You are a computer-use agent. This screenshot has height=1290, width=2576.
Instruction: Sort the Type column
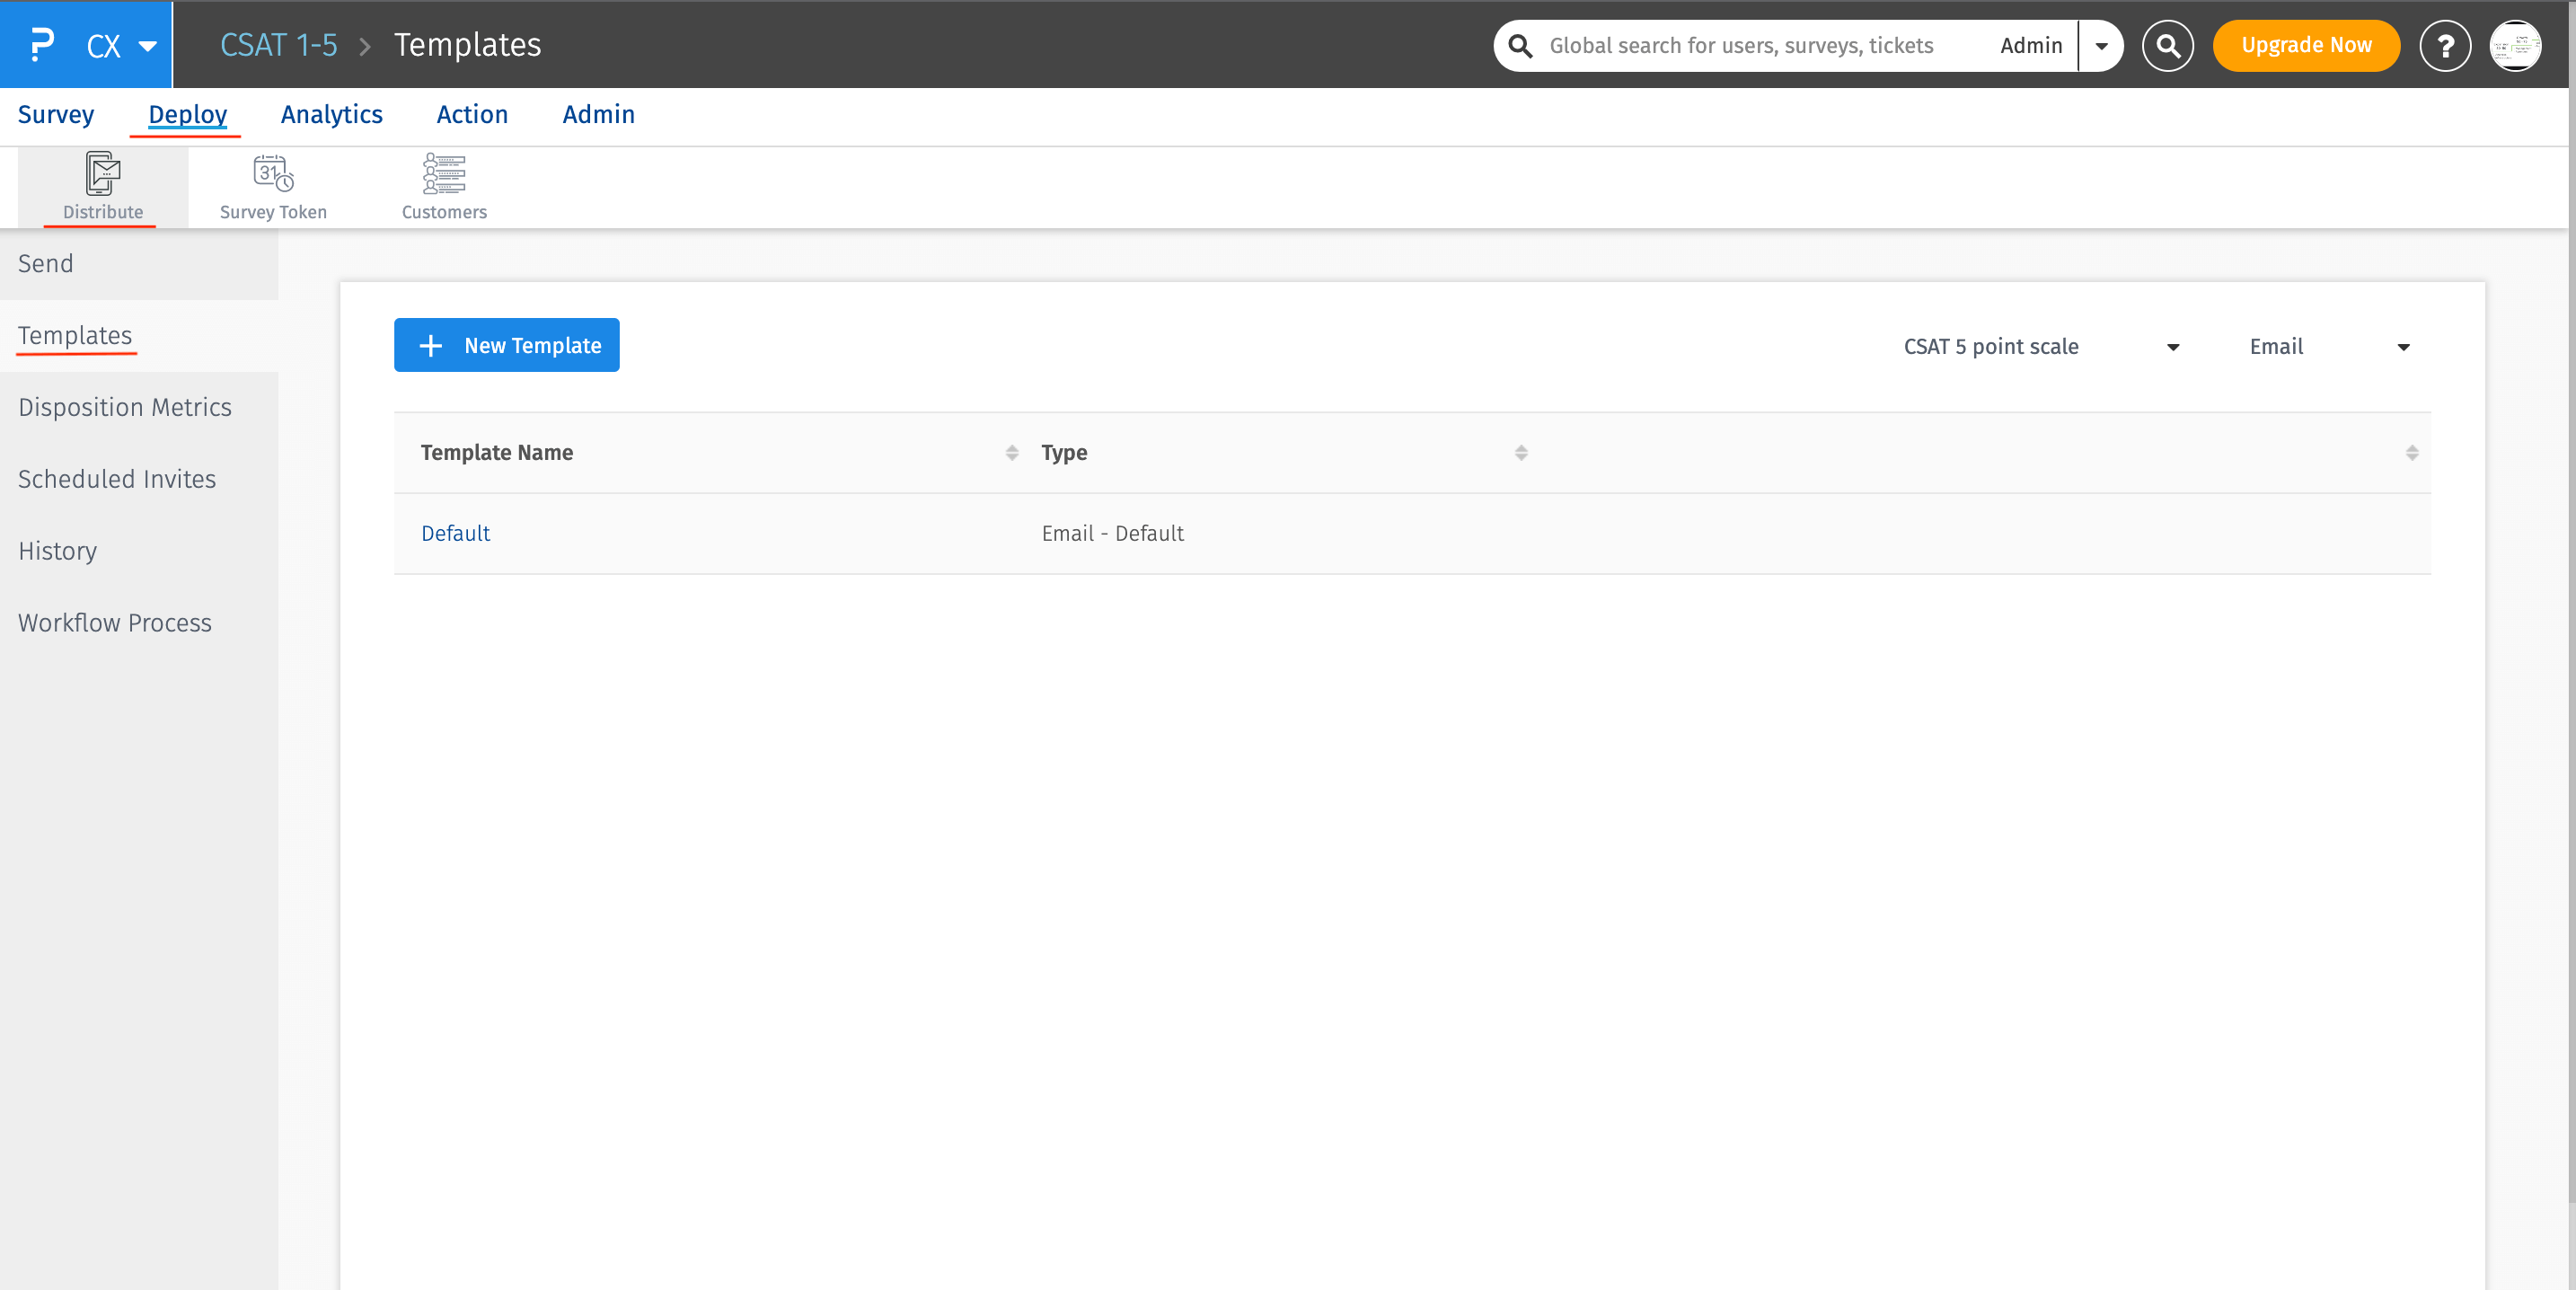(1520, 453)
